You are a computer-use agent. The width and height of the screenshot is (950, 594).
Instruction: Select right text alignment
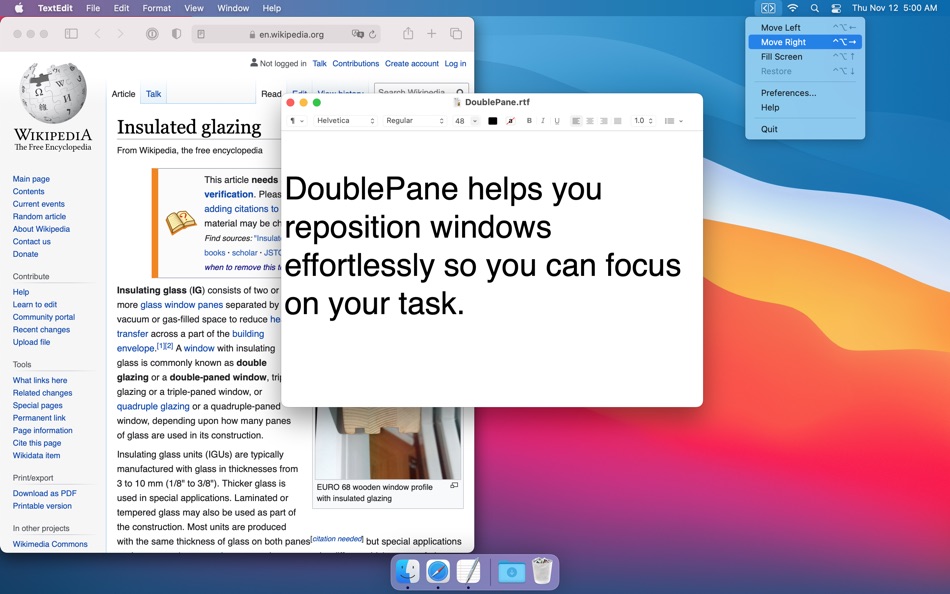tap(603, 121)
